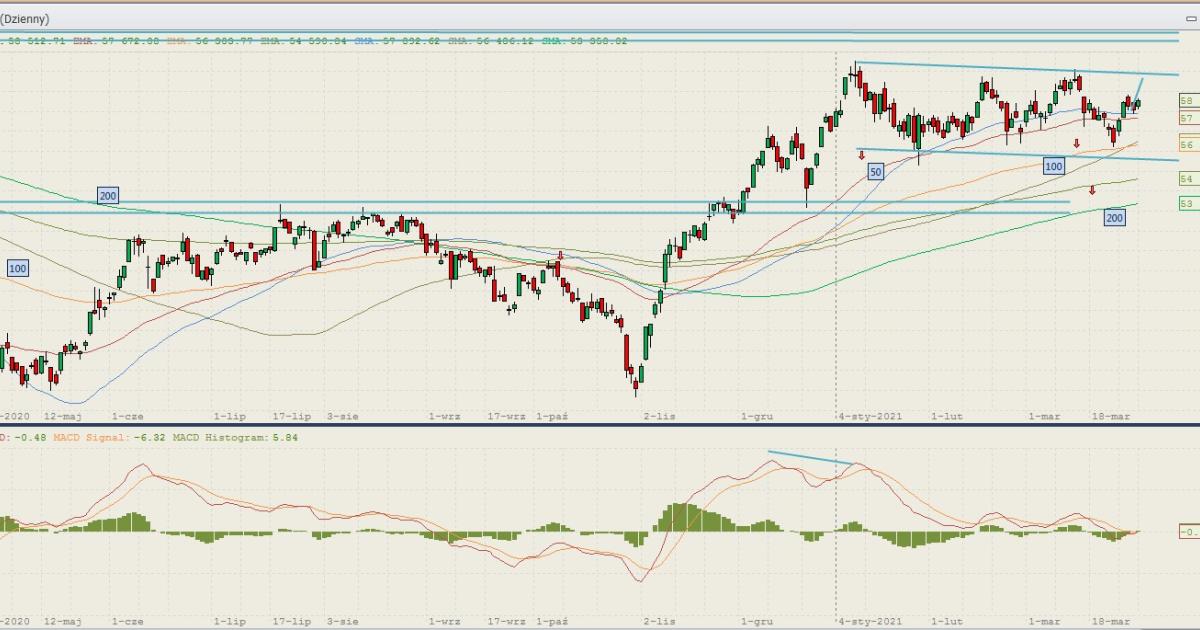This screenshot has height=630, width=1200.
Task: Select the 54 price tag on right axis
Action: 1187,178
